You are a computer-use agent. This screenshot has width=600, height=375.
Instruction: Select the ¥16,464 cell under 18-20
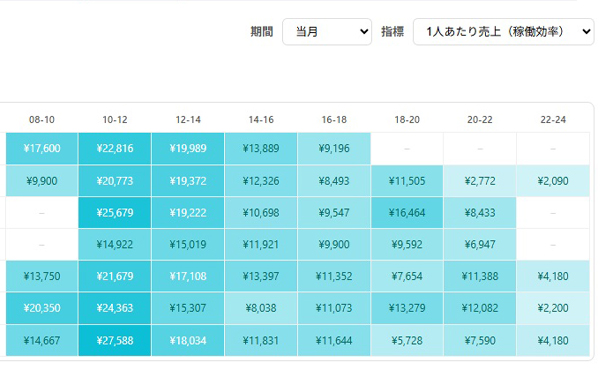coord(407,213)
